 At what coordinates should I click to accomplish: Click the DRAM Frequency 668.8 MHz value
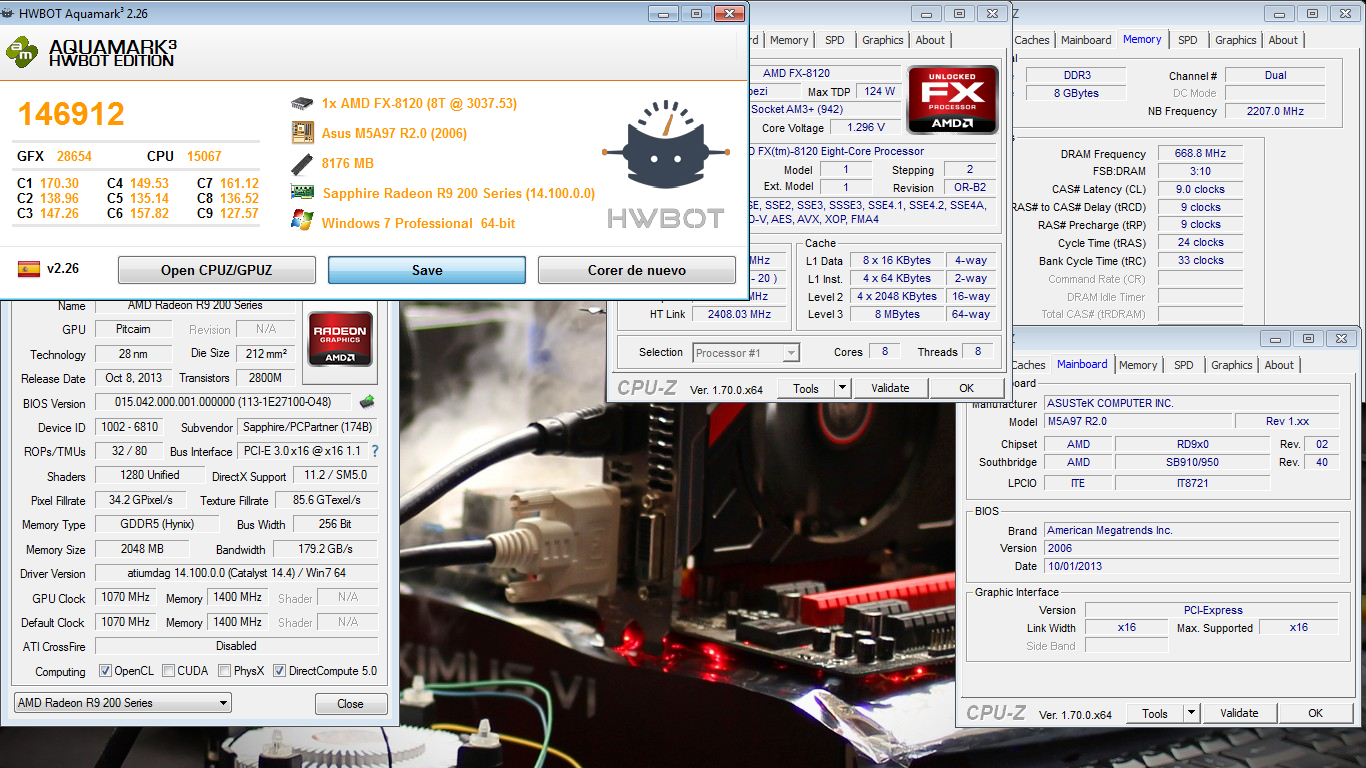tap(1200, 154)
